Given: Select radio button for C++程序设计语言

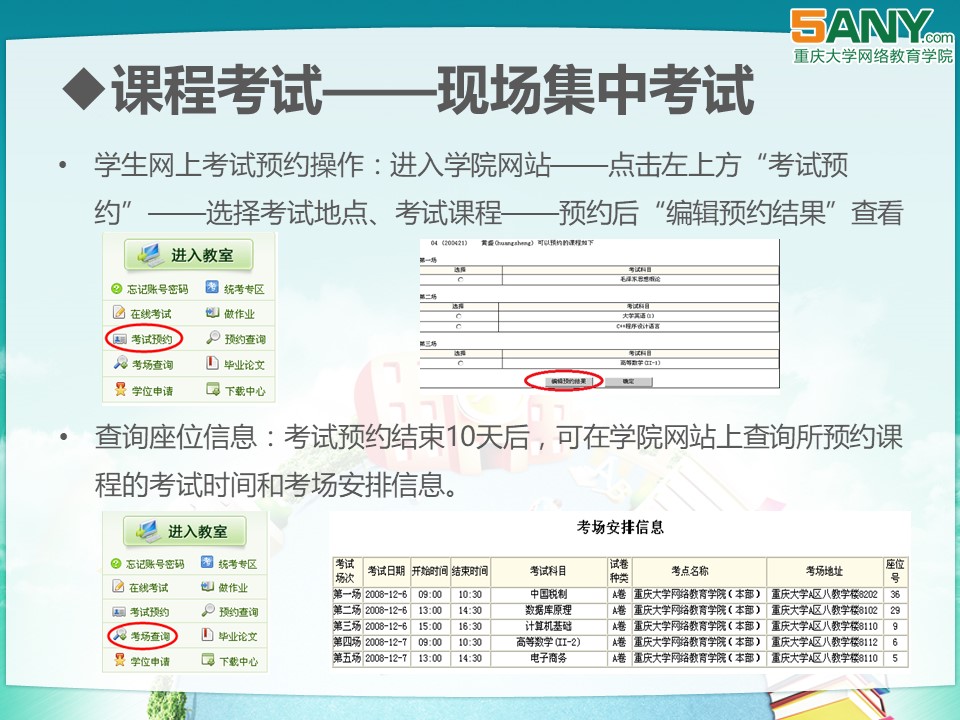Looking at the screenshot, I should 459,326.
